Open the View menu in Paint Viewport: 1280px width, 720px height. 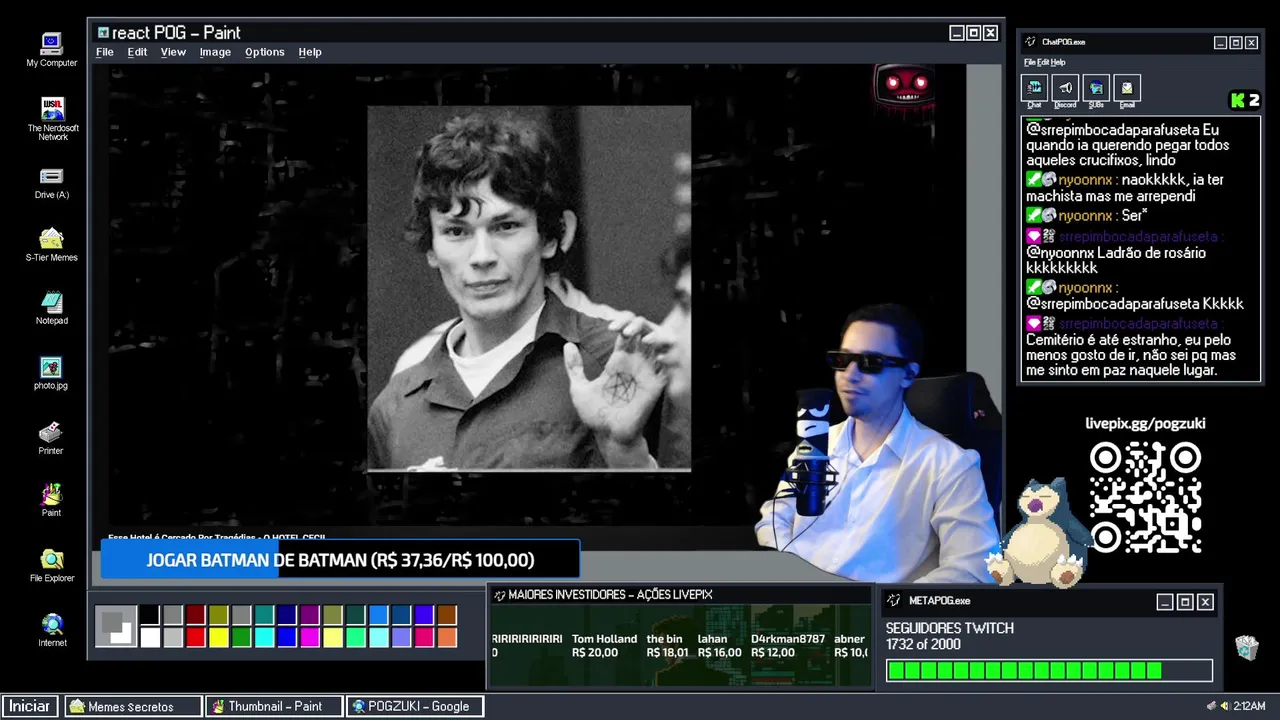[173, 52]
